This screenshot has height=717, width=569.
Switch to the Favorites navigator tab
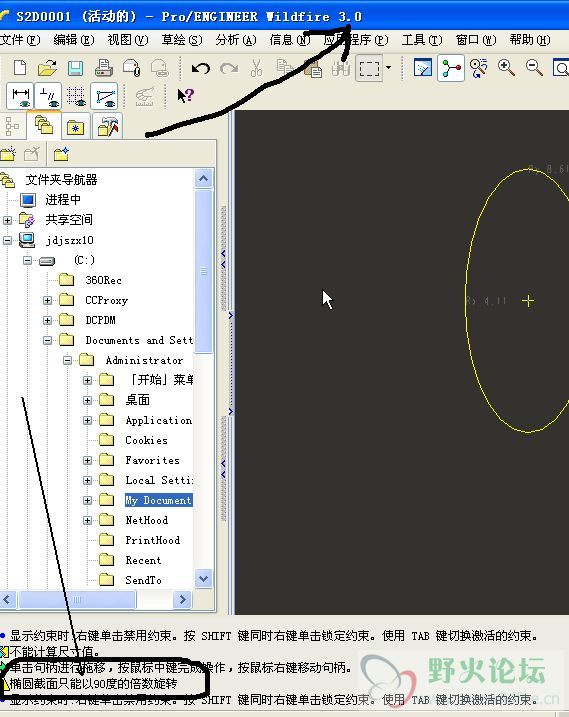point(75,127)
